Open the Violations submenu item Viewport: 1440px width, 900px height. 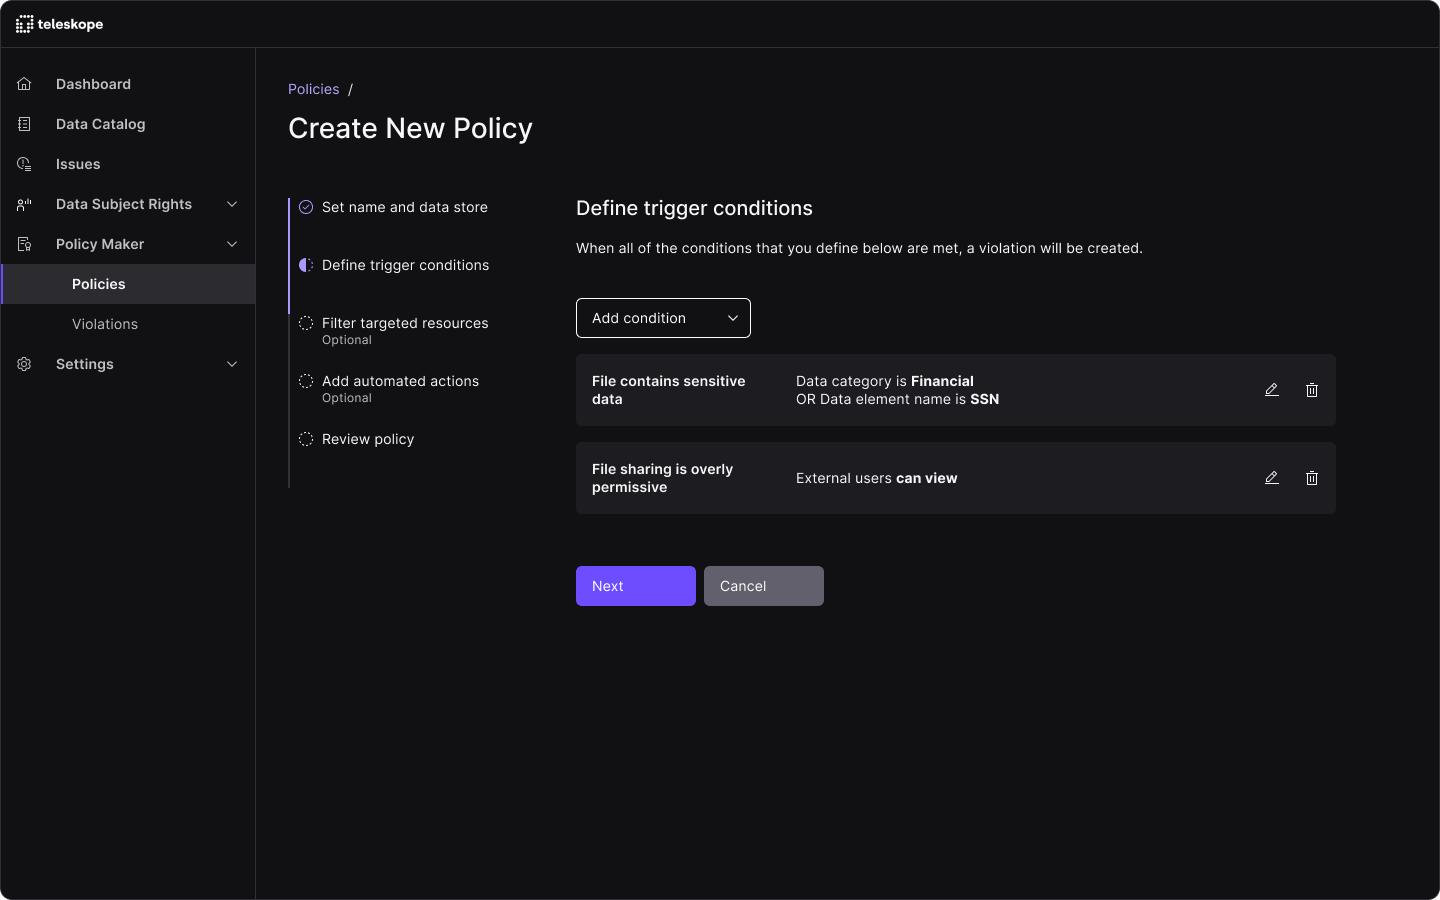[128, 324]
